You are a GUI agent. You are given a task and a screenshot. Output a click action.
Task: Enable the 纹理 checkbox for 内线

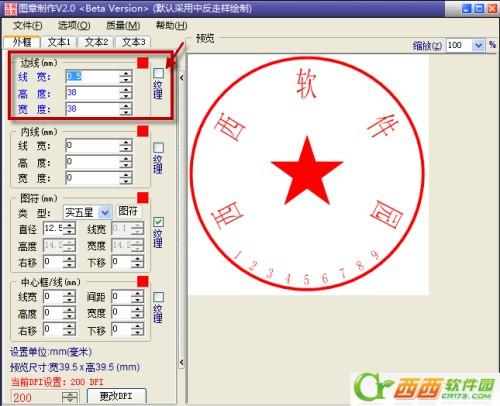[x=158, y=147]
